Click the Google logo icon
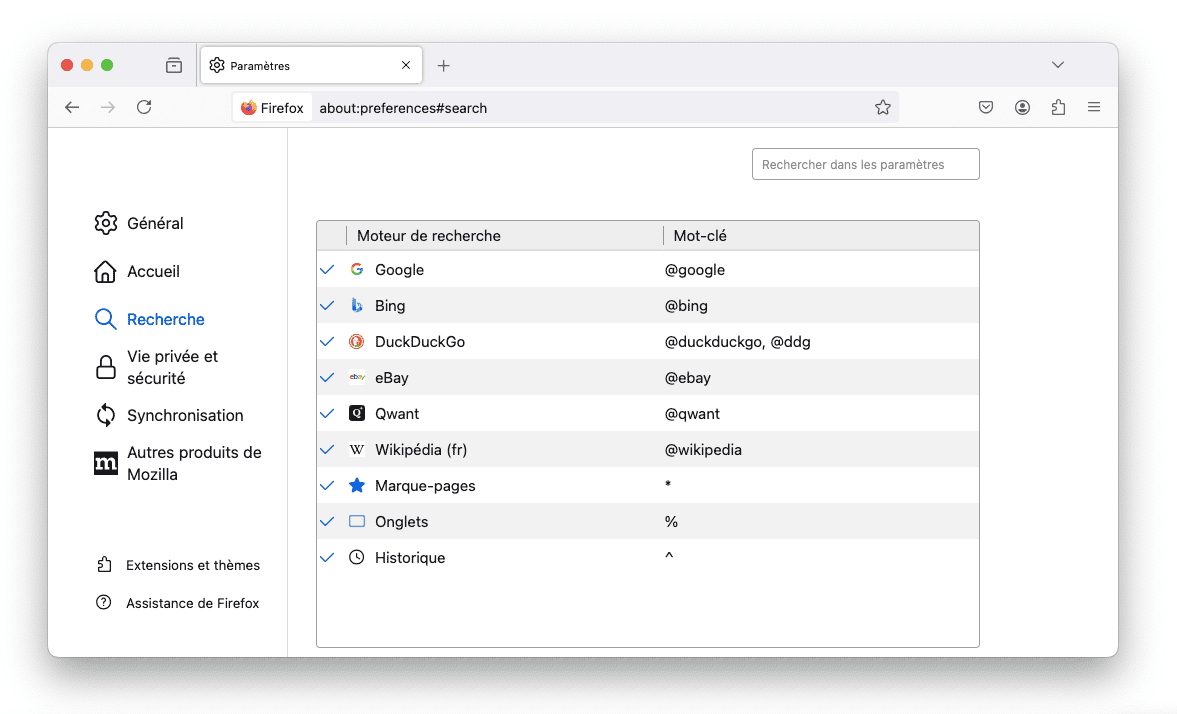 click(357, 270)
